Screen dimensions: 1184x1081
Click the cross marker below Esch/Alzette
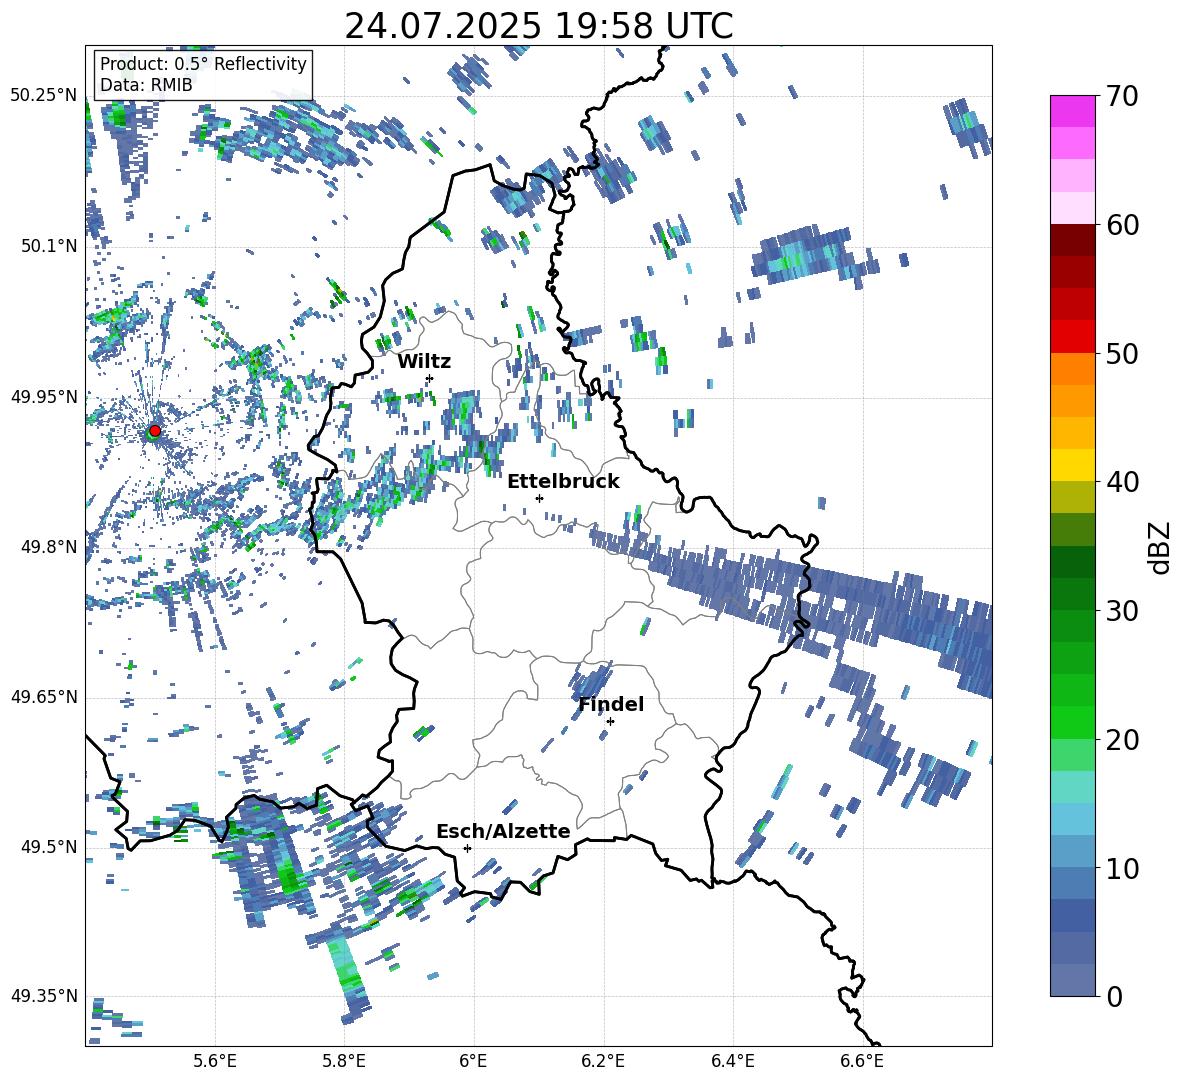point(467,848)
